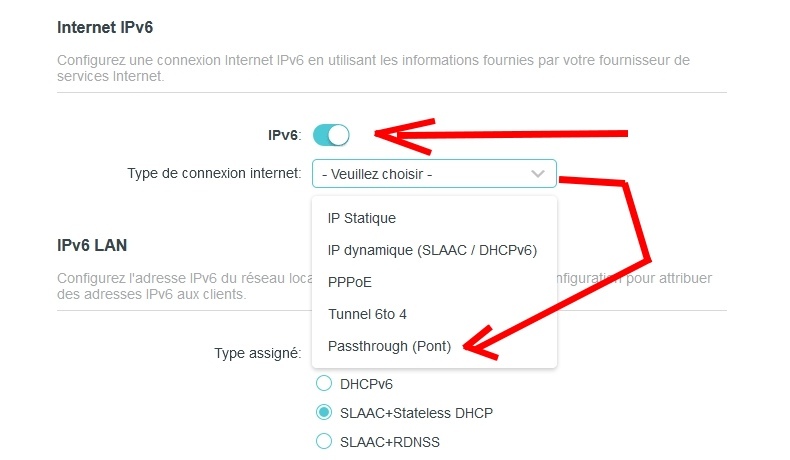This screenshot has width=790, height=460.
Task: Choose the SLAAC+RDNSS radio button
Action: (323, 441)
